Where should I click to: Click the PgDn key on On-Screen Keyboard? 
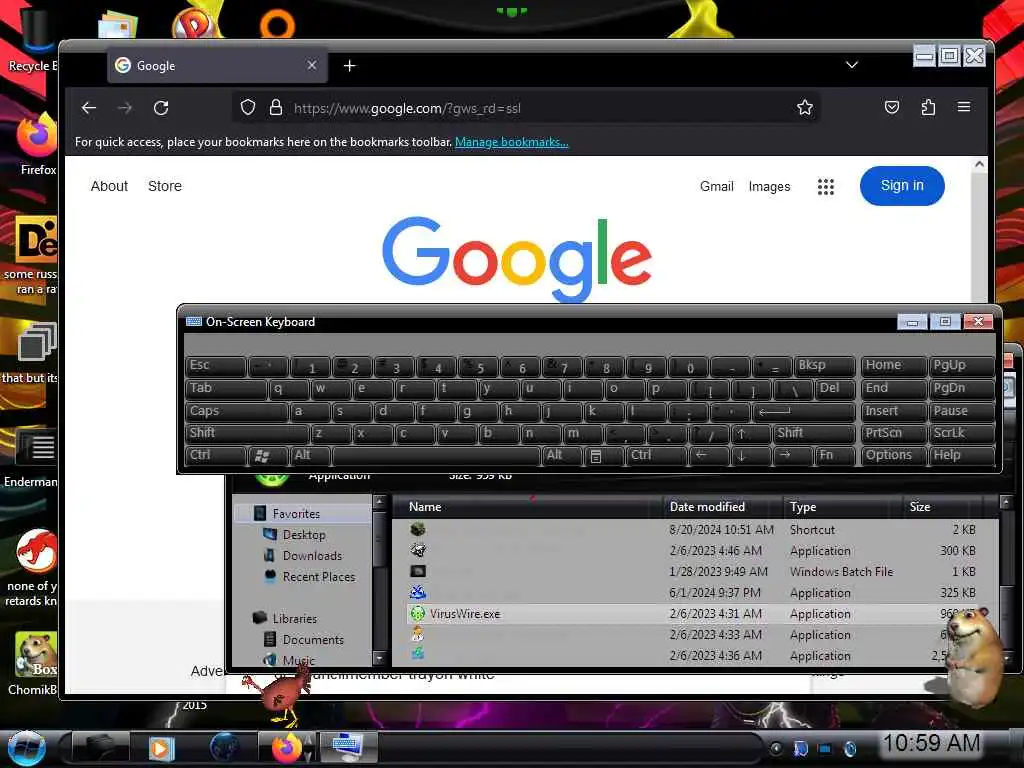961,389
